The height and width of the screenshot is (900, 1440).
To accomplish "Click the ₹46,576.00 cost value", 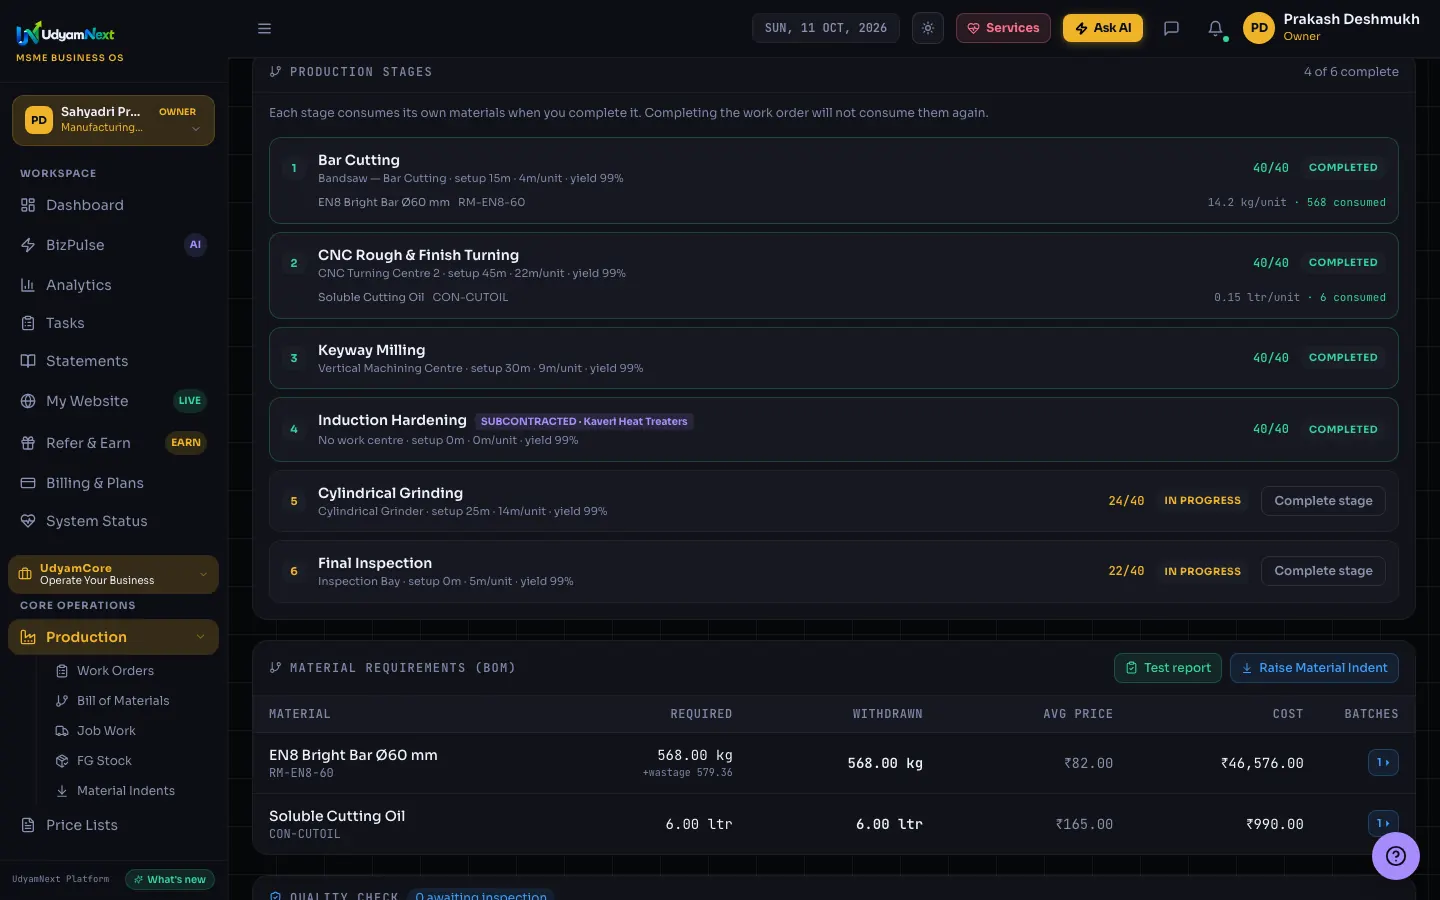I will click(1262, 763).
